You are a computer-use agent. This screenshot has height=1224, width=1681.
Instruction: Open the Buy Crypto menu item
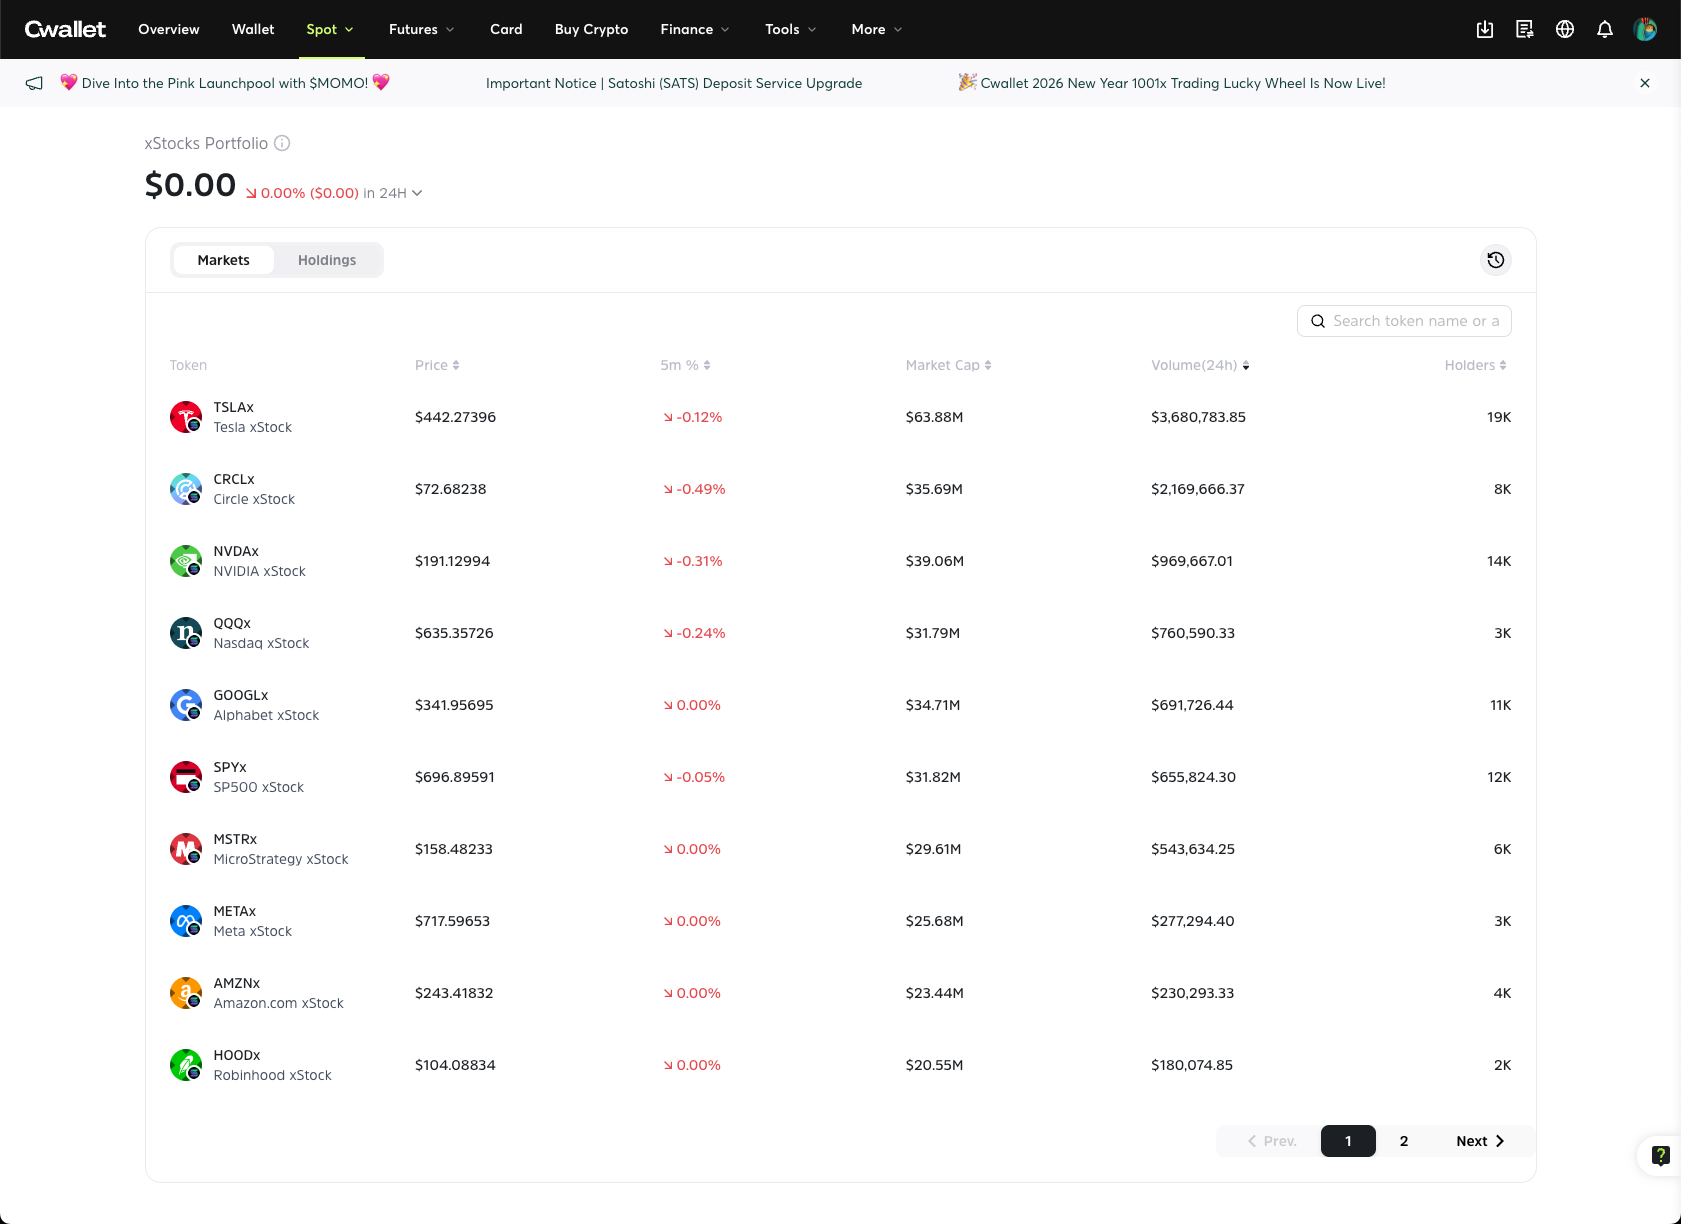point(591,29)
